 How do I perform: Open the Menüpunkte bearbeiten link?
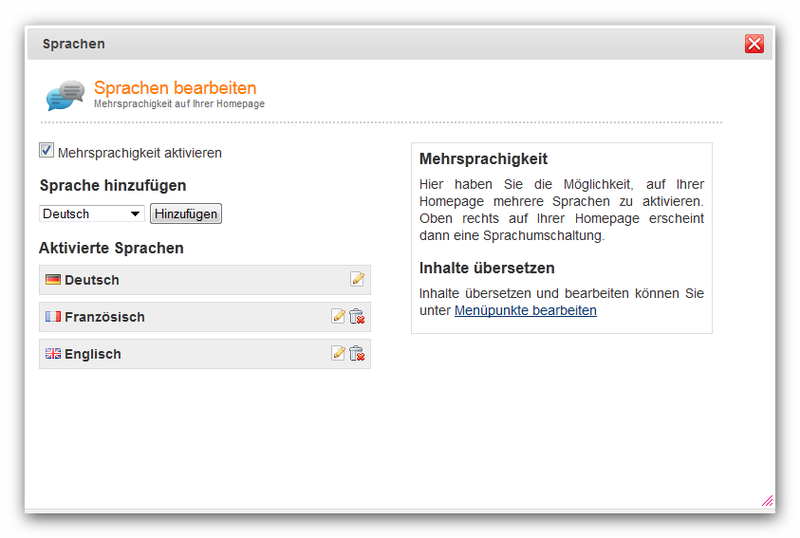[526, 310]
